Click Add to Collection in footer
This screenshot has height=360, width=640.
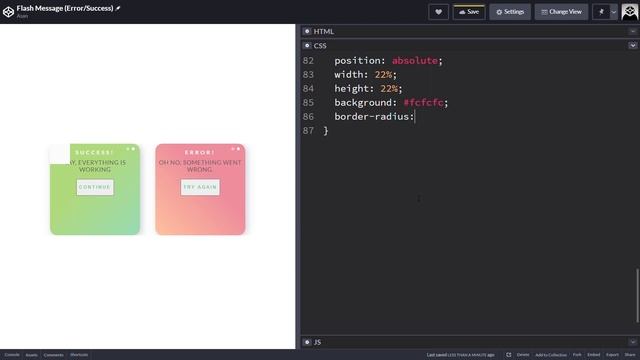pyautogui.click(x=550, y=355)
